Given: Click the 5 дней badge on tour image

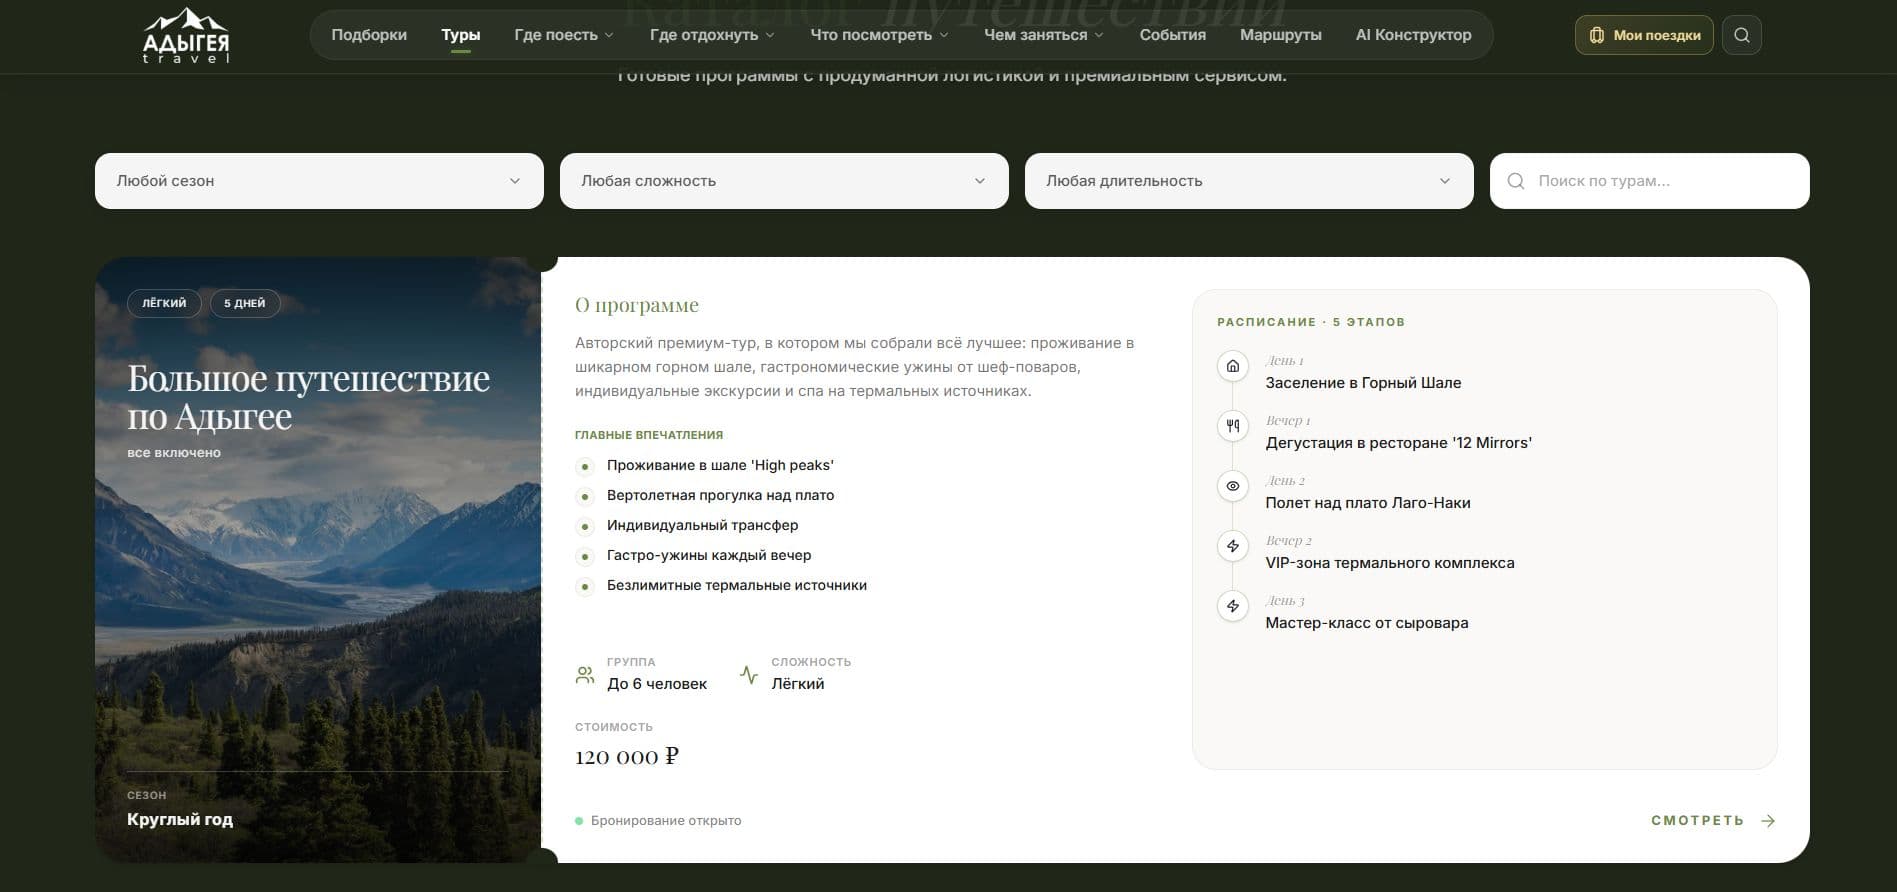Looking at the screenshot, I should (245, 303).
